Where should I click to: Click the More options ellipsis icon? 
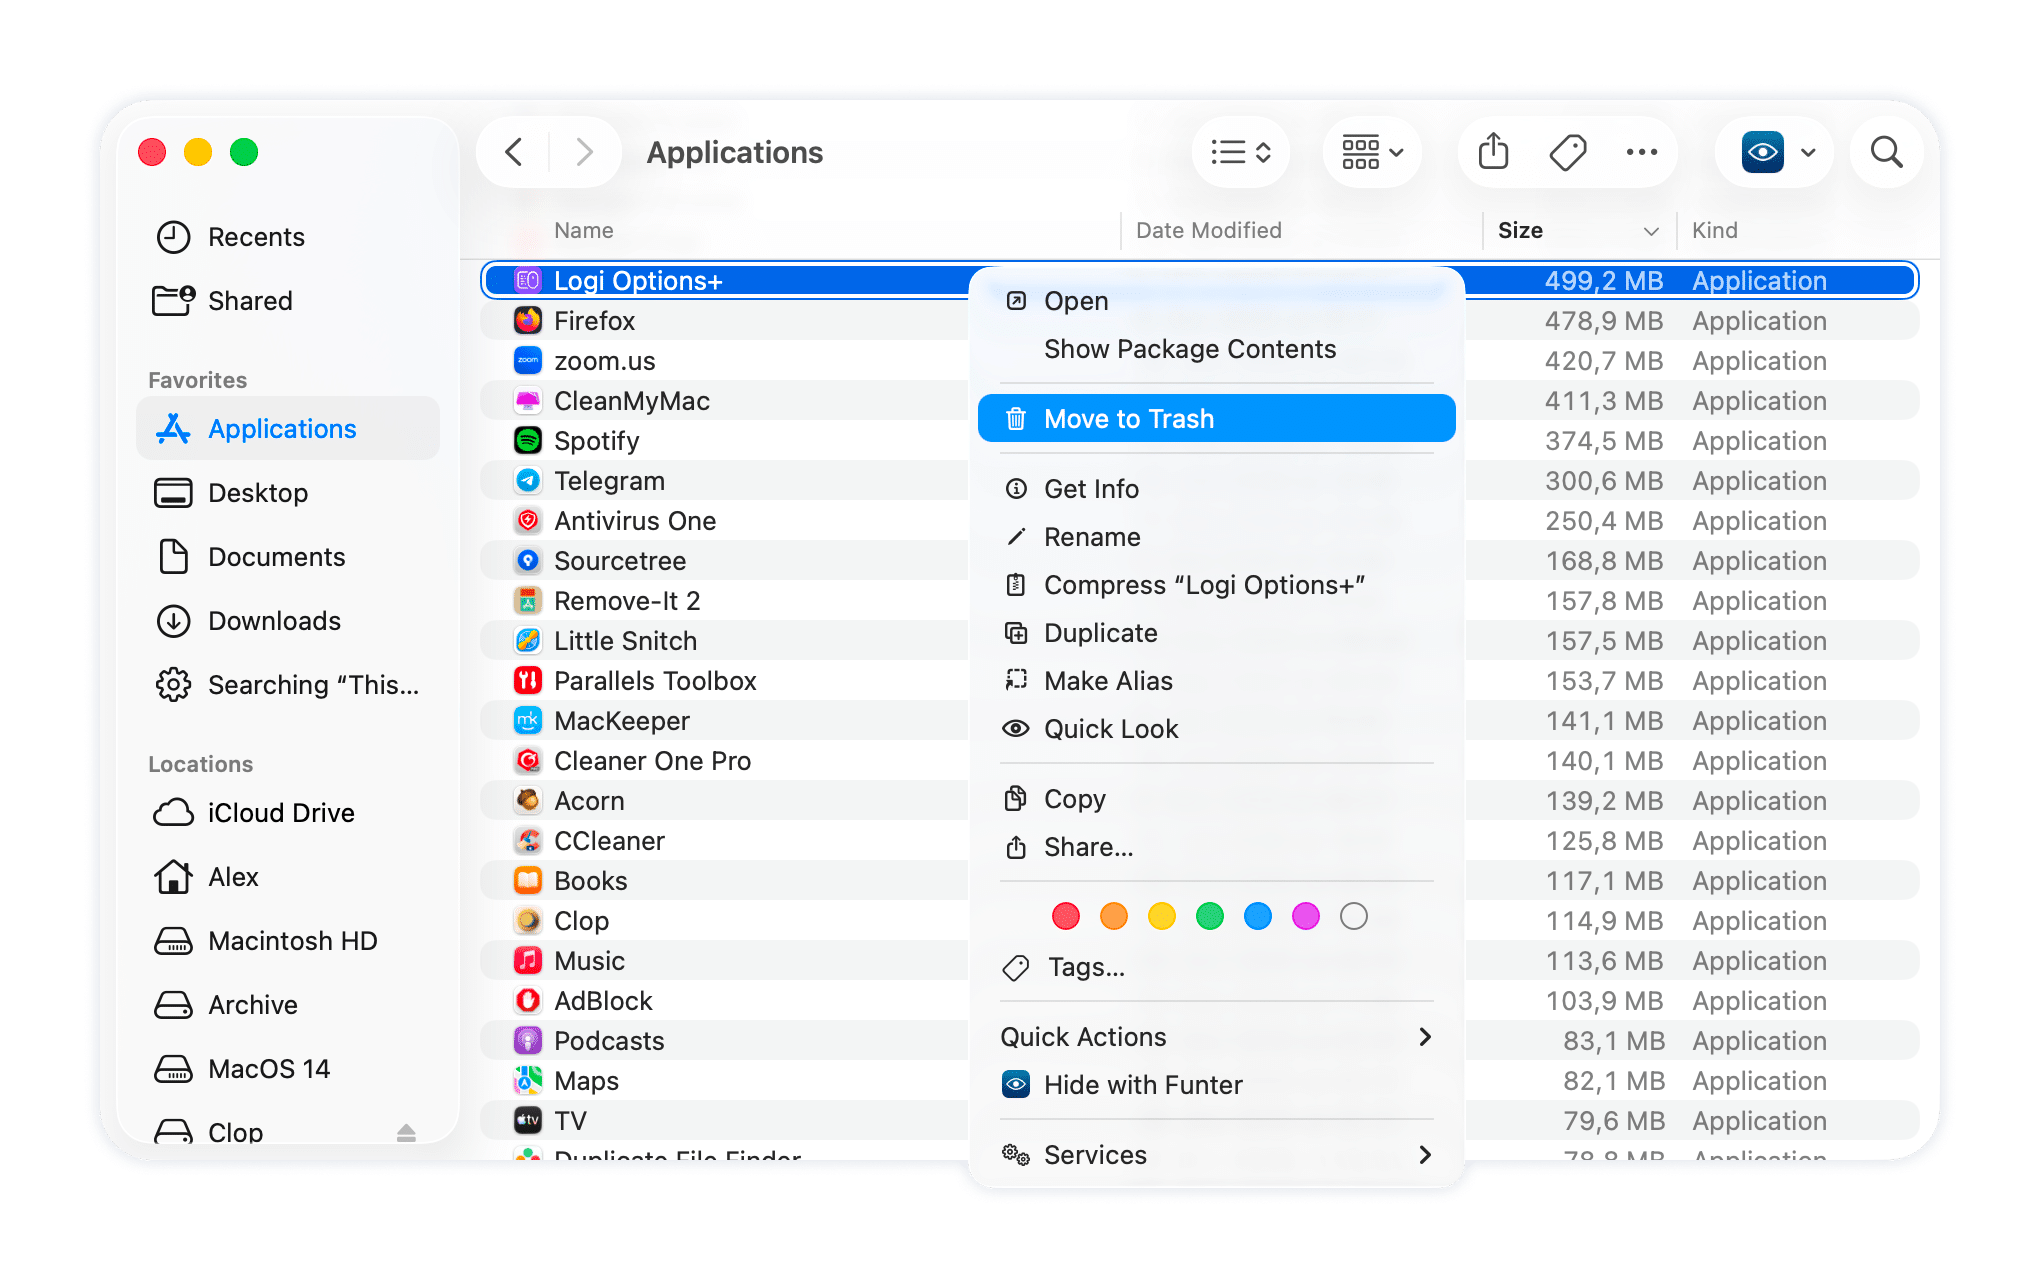(1641, 152)
